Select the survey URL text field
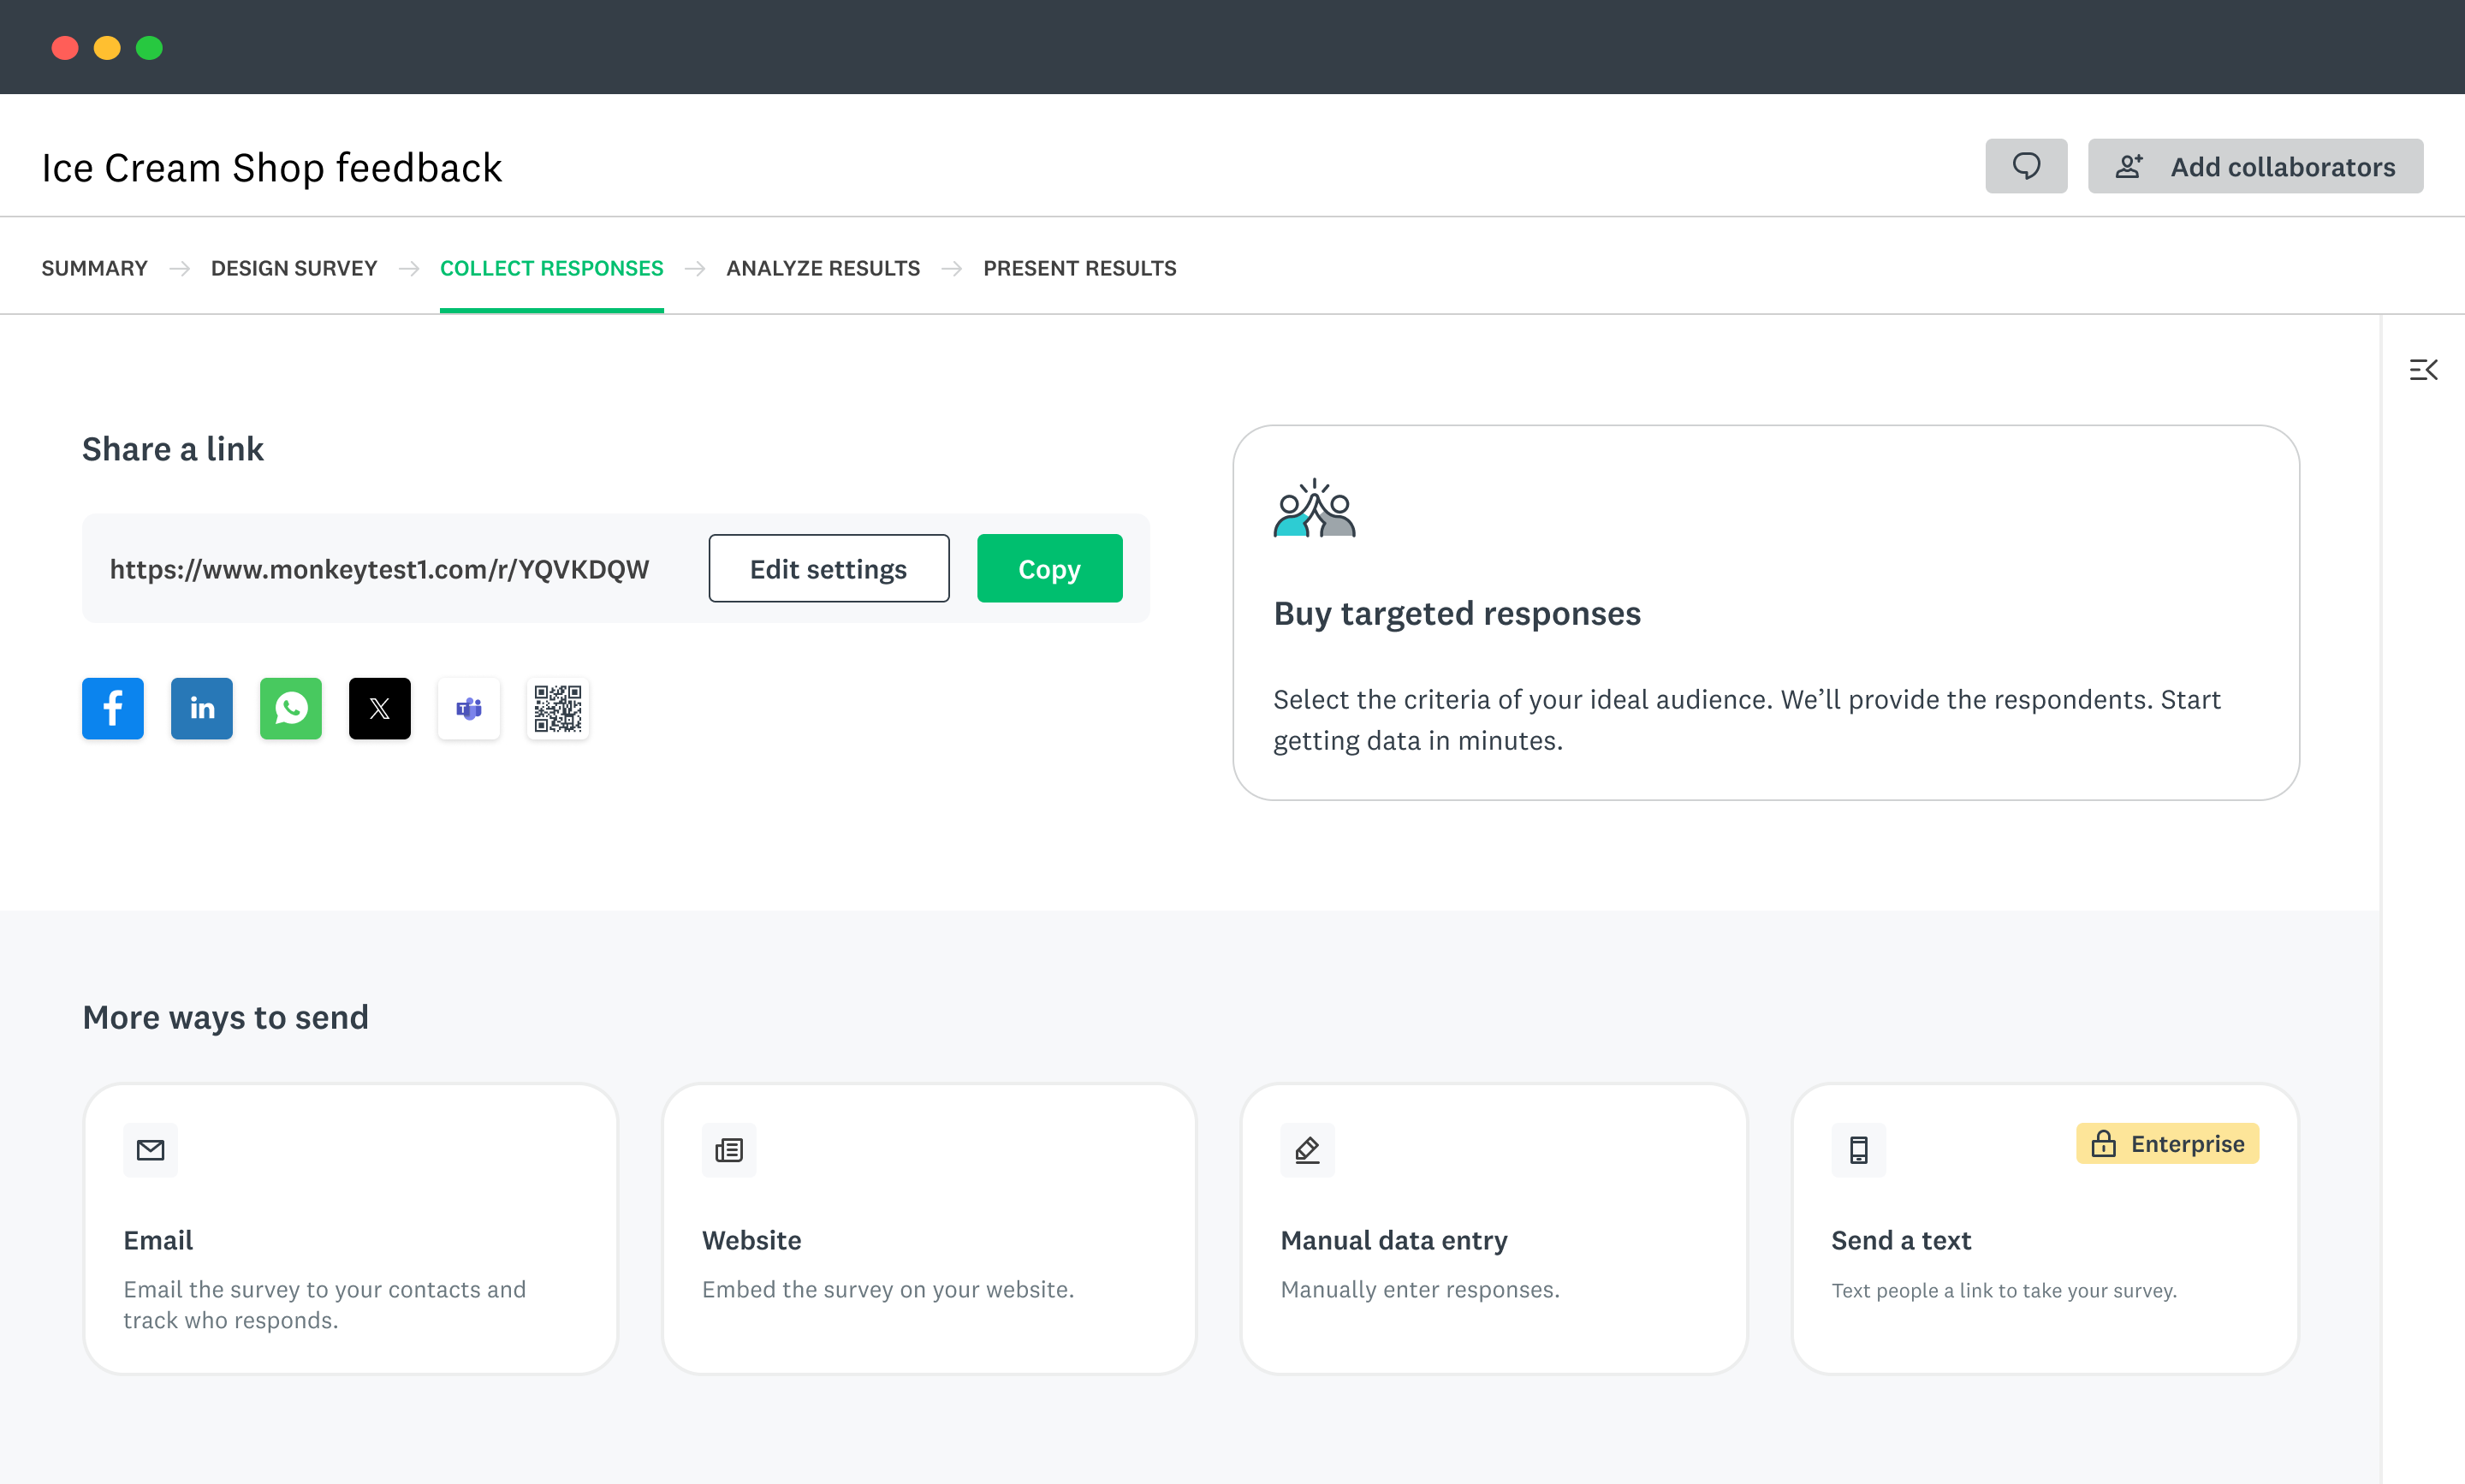2465x1484 pixels. click(379, 569)
